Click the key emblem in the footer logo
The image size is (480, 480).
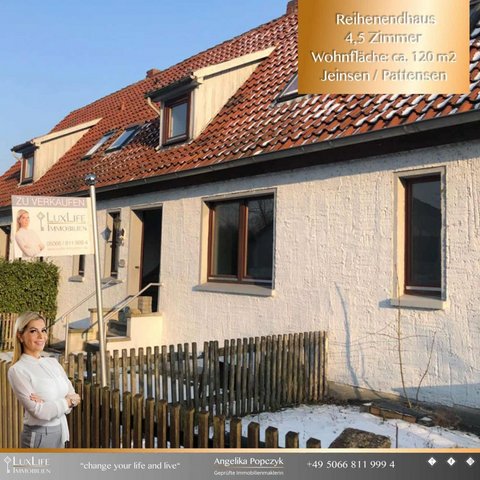7,465
